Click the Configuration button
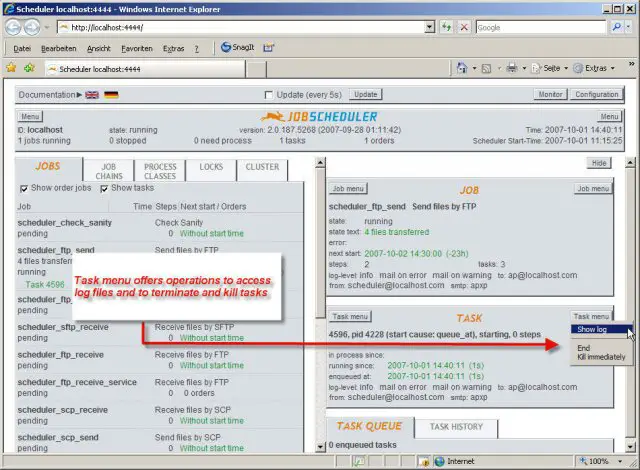 point(597,95)
